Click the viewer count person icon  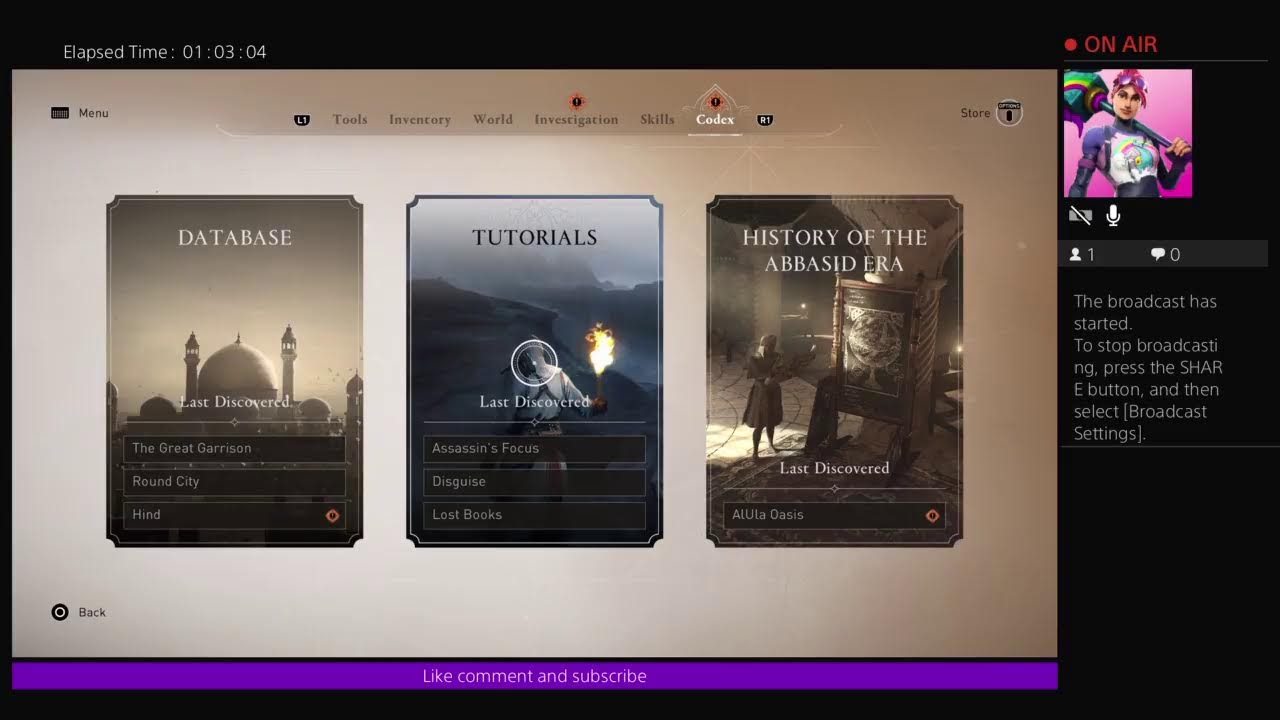[1076, 255]
